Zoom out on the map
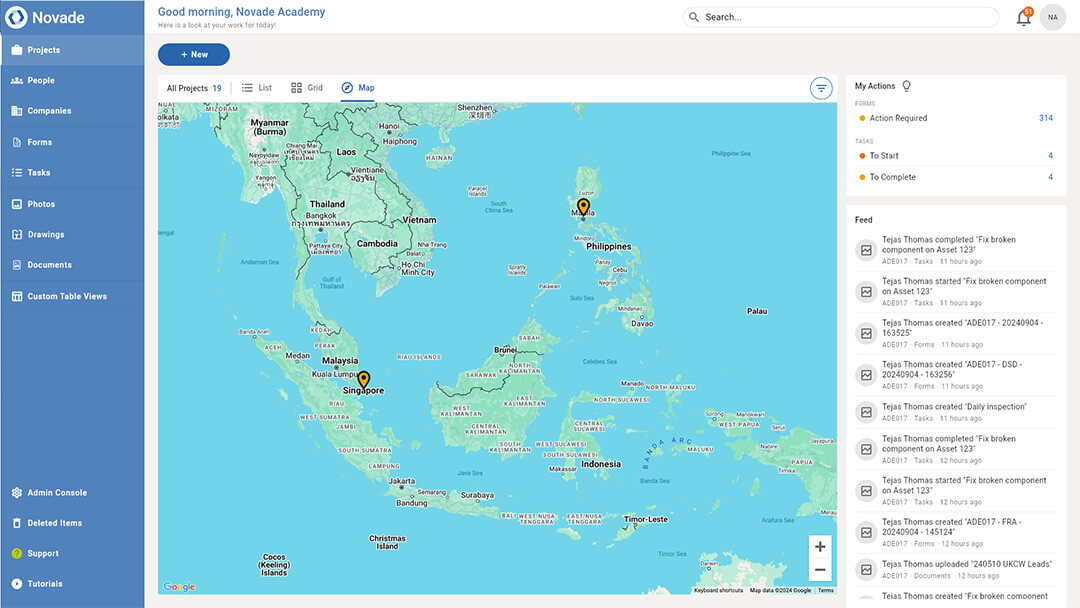 tap(820, 568)
